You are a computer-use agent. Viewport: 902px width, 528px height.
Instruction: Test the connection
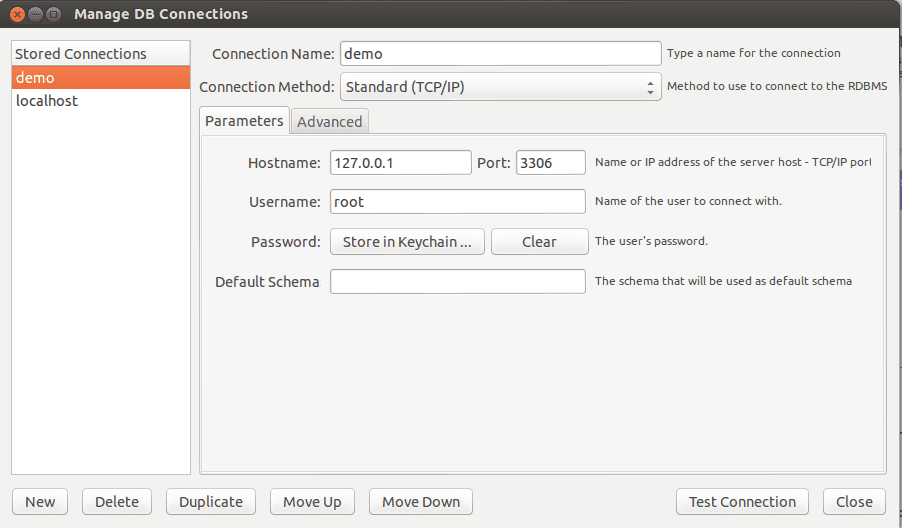742,502
